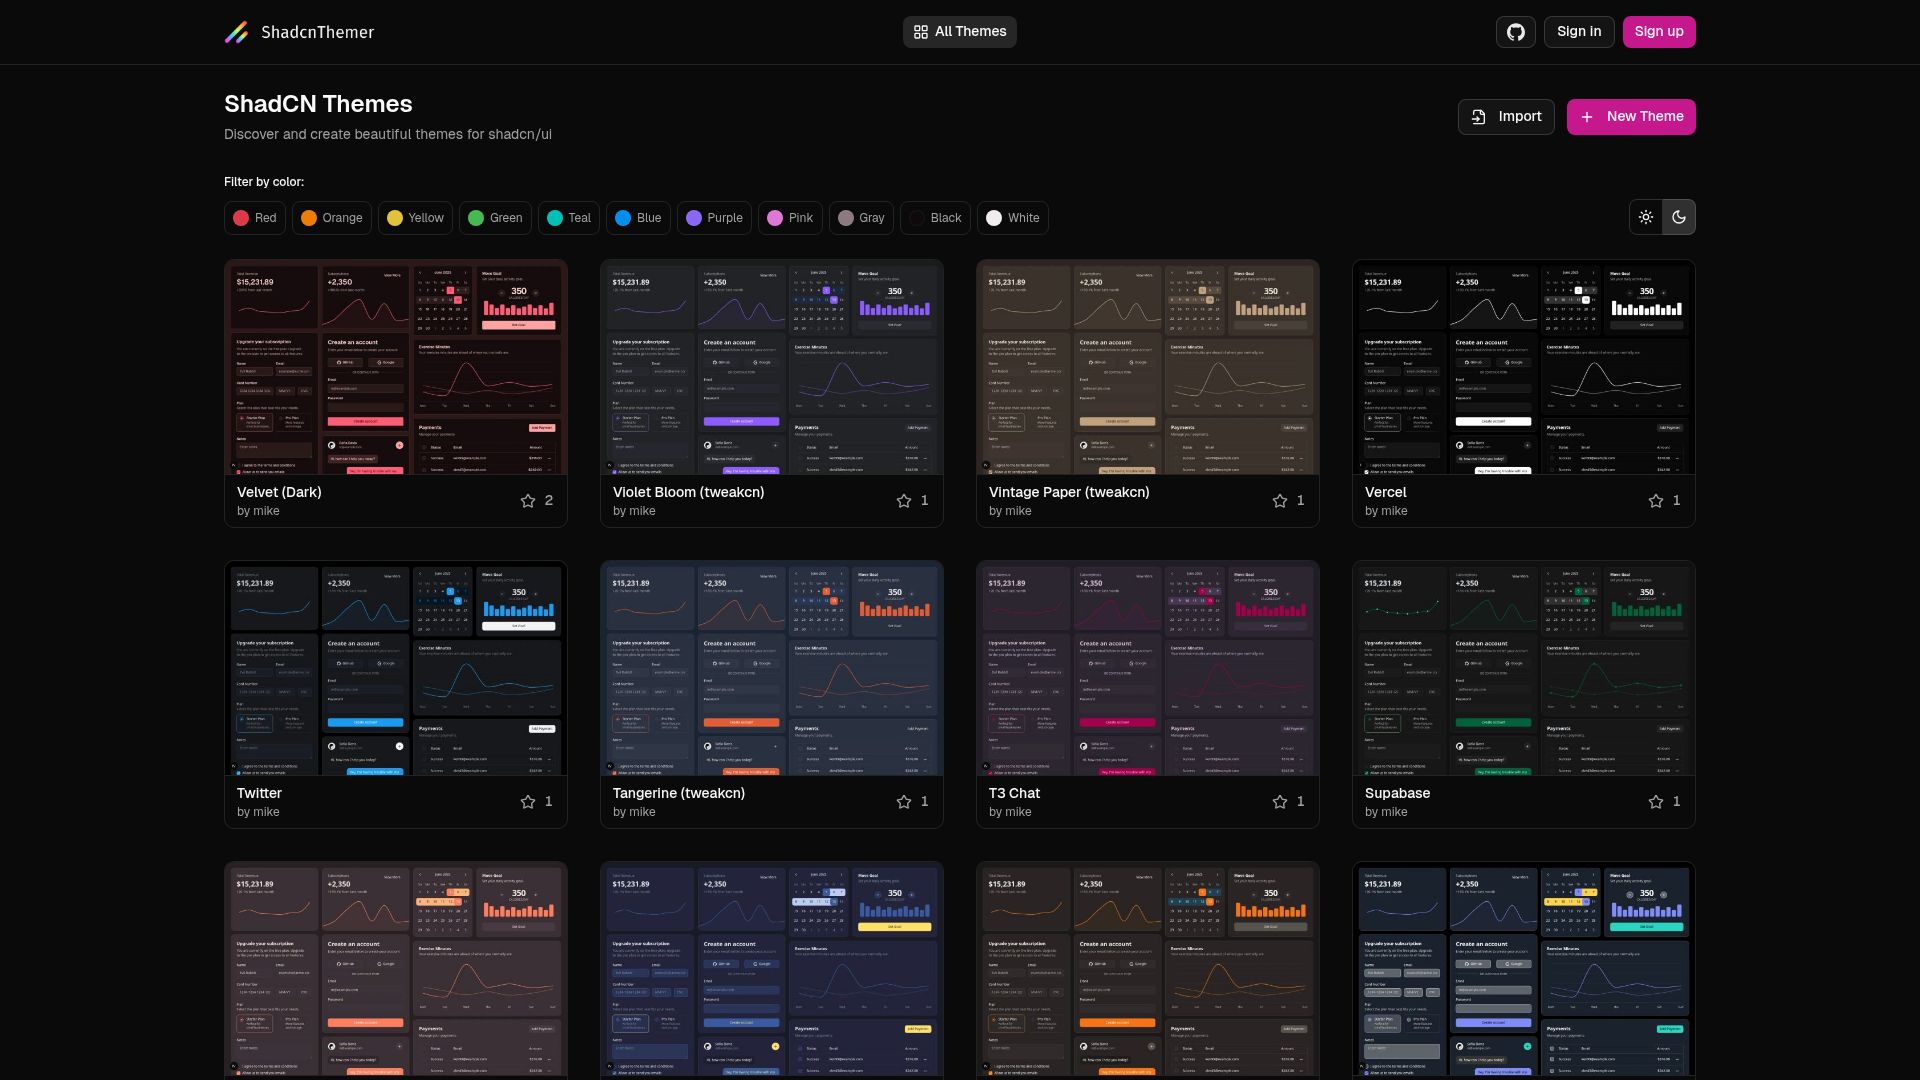Select the Black color filter chip
This screenshot has height=1080, width=1920.
[x=935, y=218]
